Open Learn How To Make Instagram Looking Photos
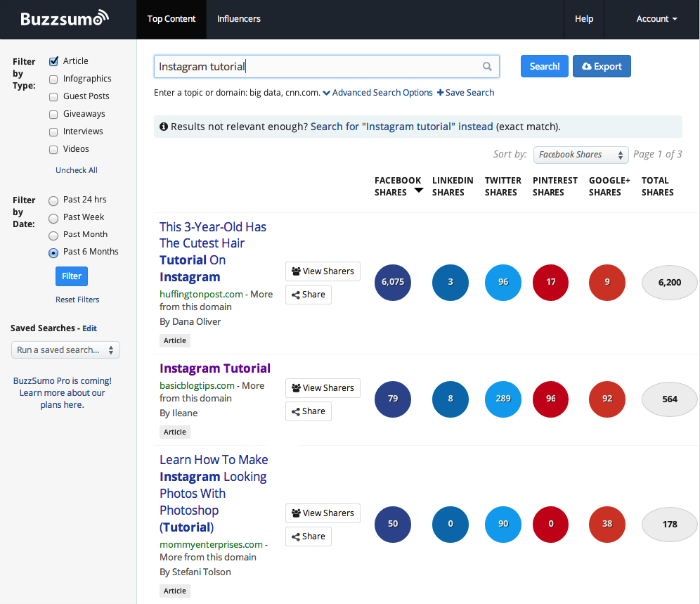This screenshot has width=700, height=604. coord(214,493)
